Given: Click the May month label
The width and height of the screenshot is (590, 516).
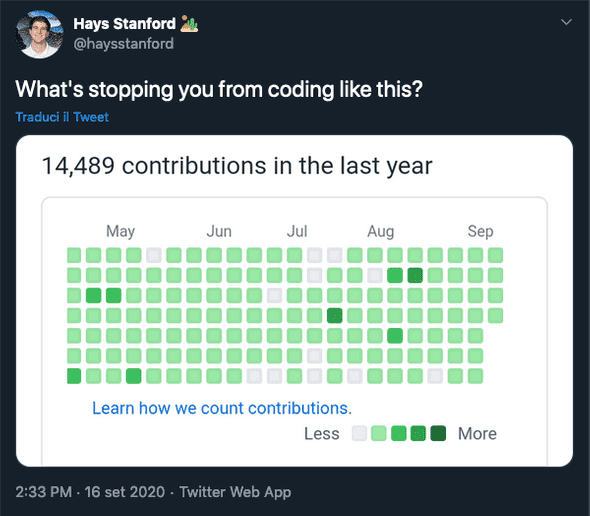Looking at the screenshot, I should [120, 231].
